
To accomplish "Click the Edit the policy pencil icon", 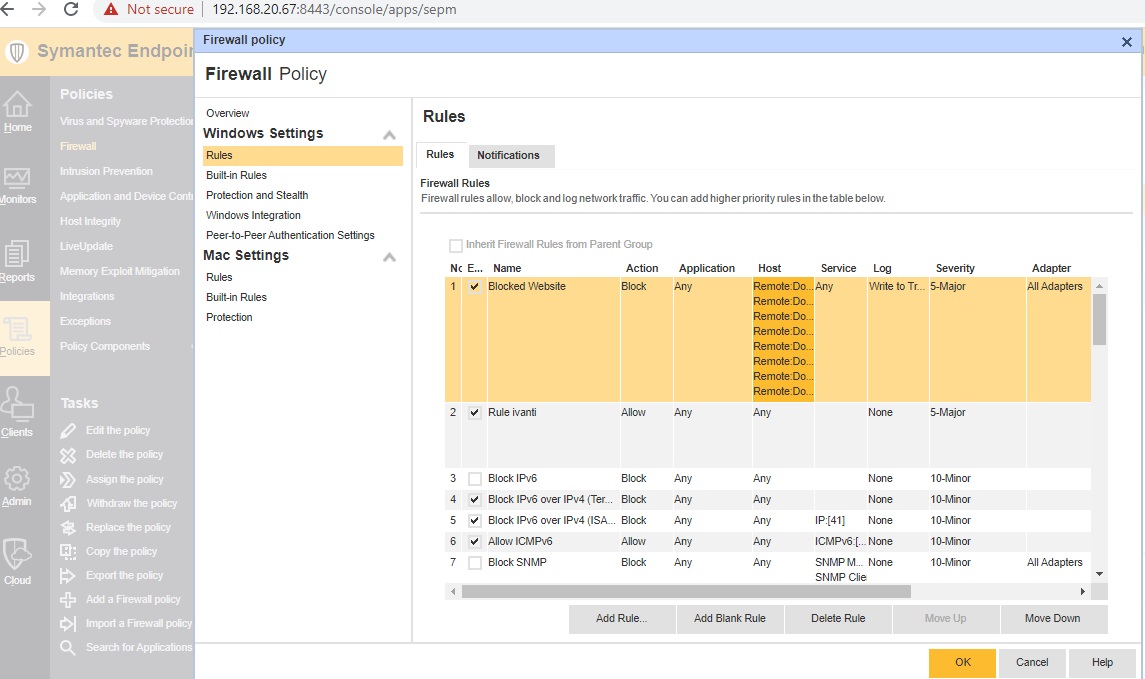I will coord(68,431).
